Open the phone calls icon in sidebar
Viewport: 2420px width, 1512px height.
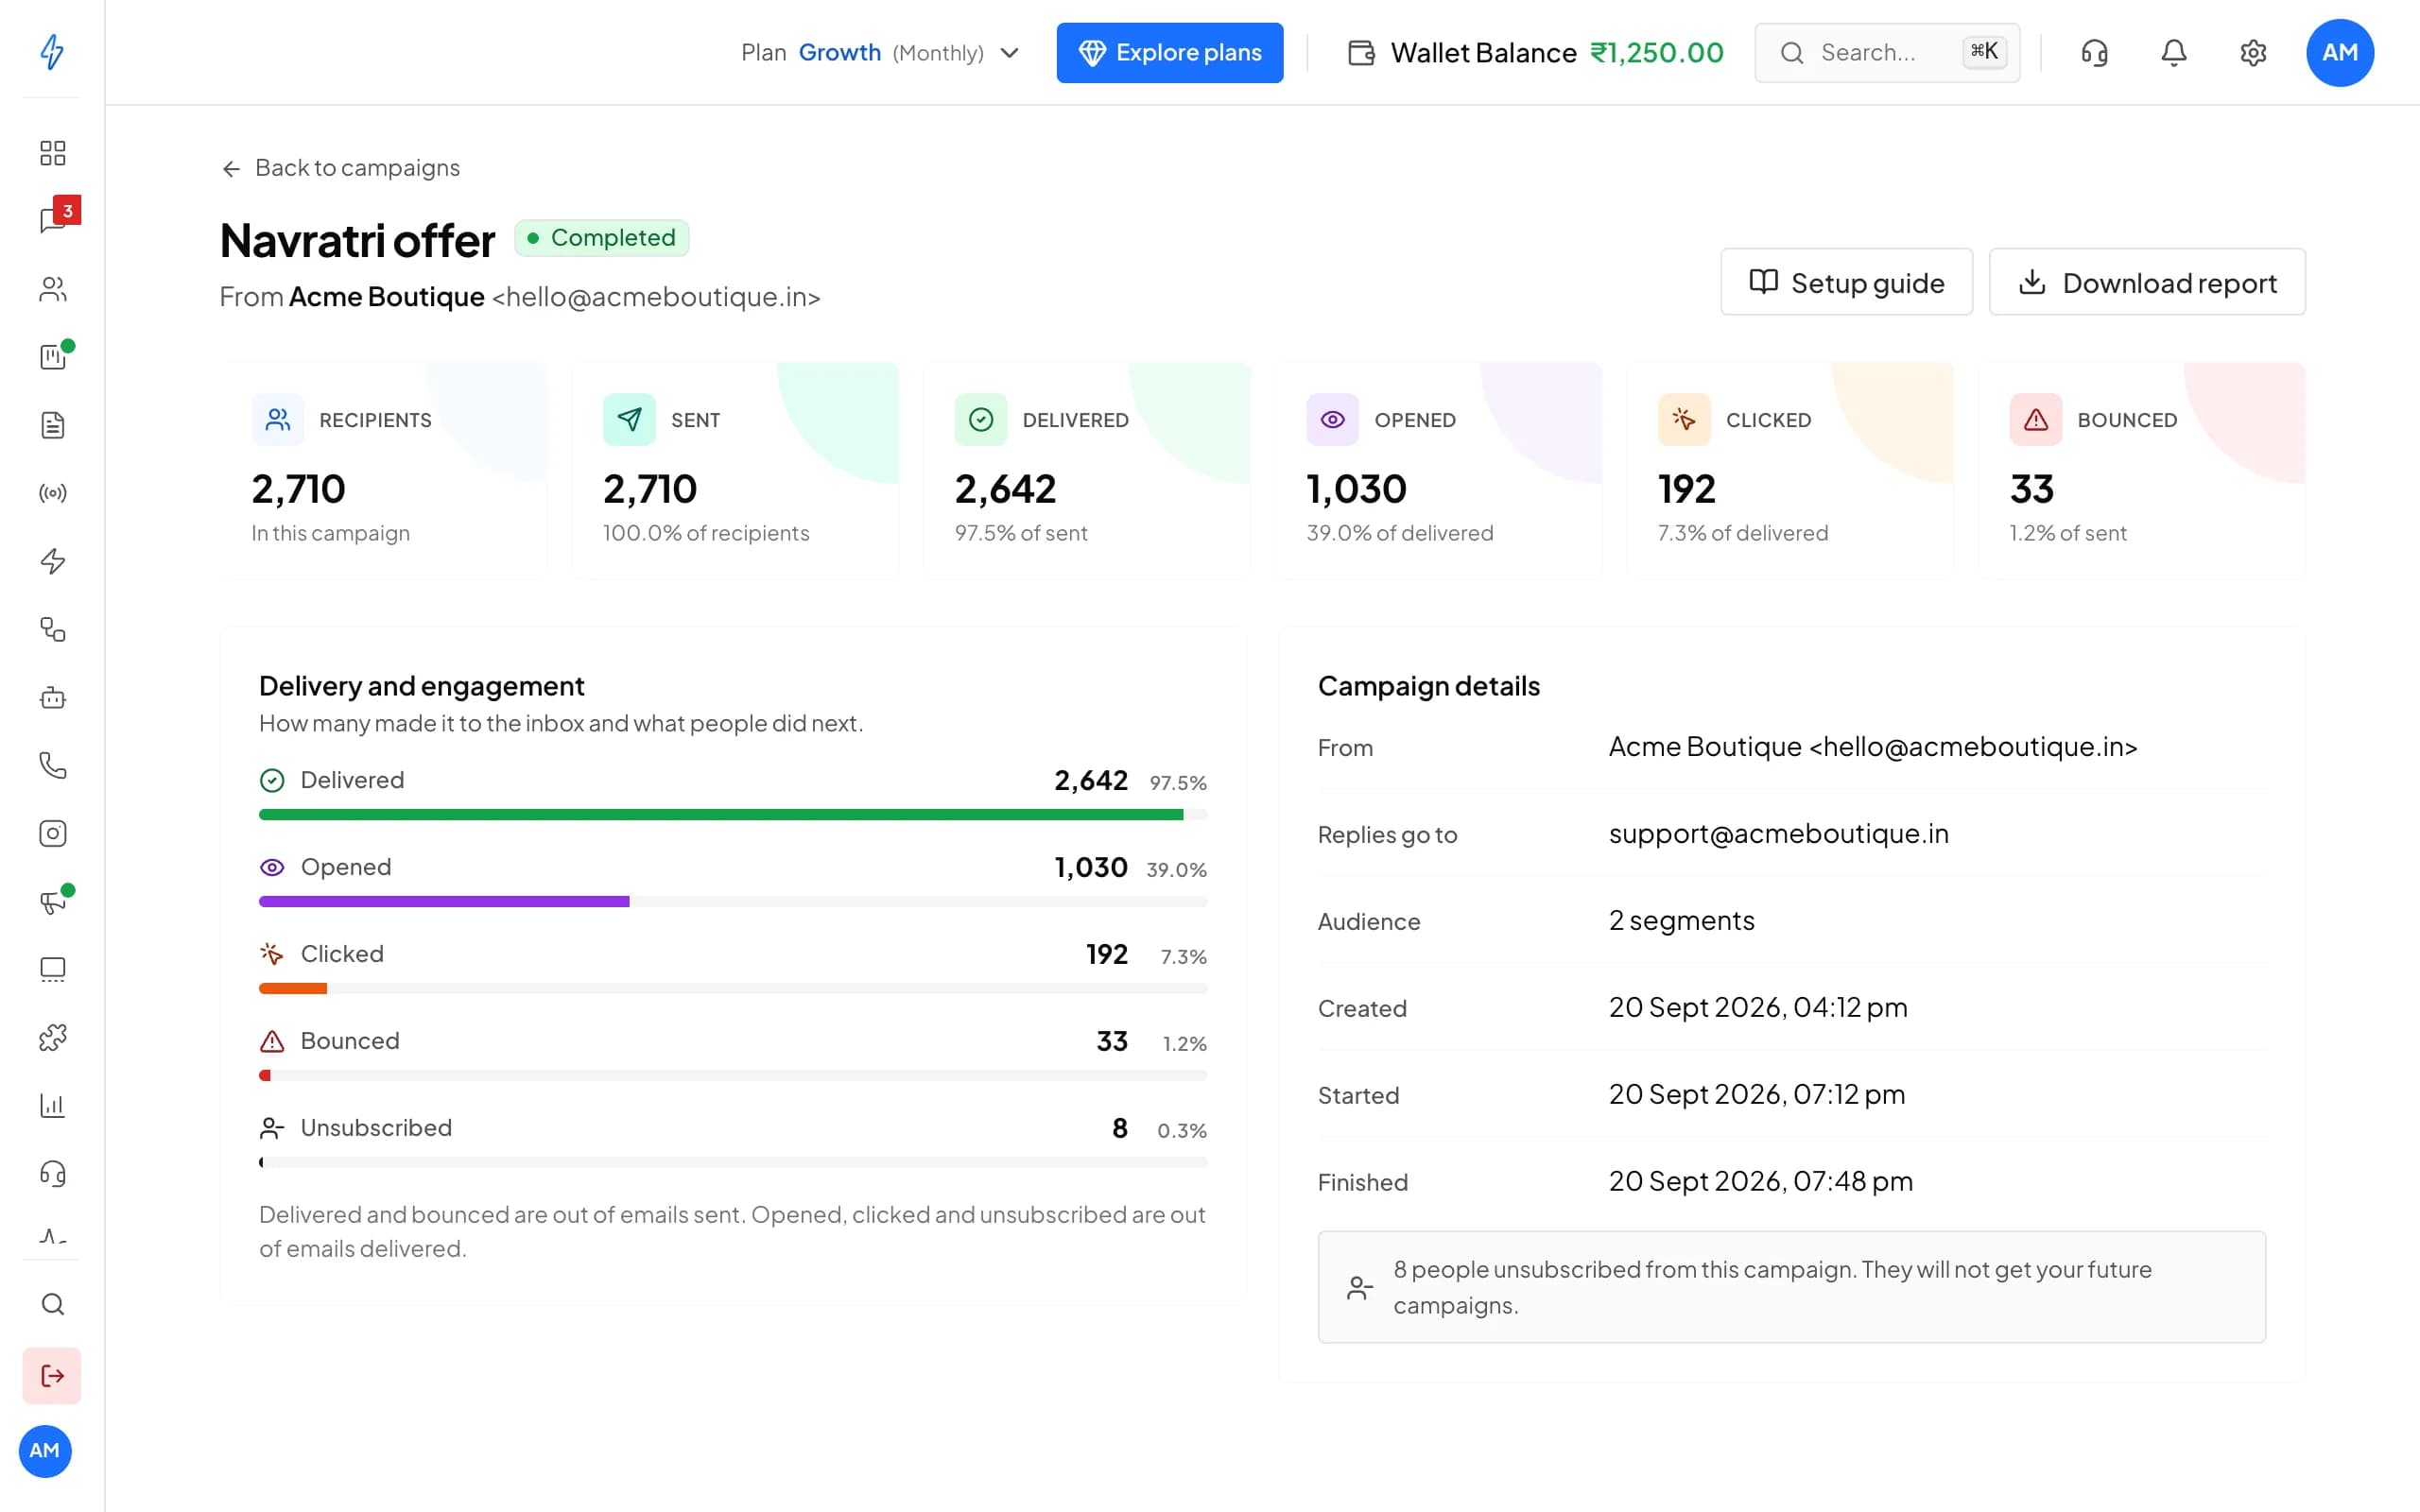click(x=52, y=765)
